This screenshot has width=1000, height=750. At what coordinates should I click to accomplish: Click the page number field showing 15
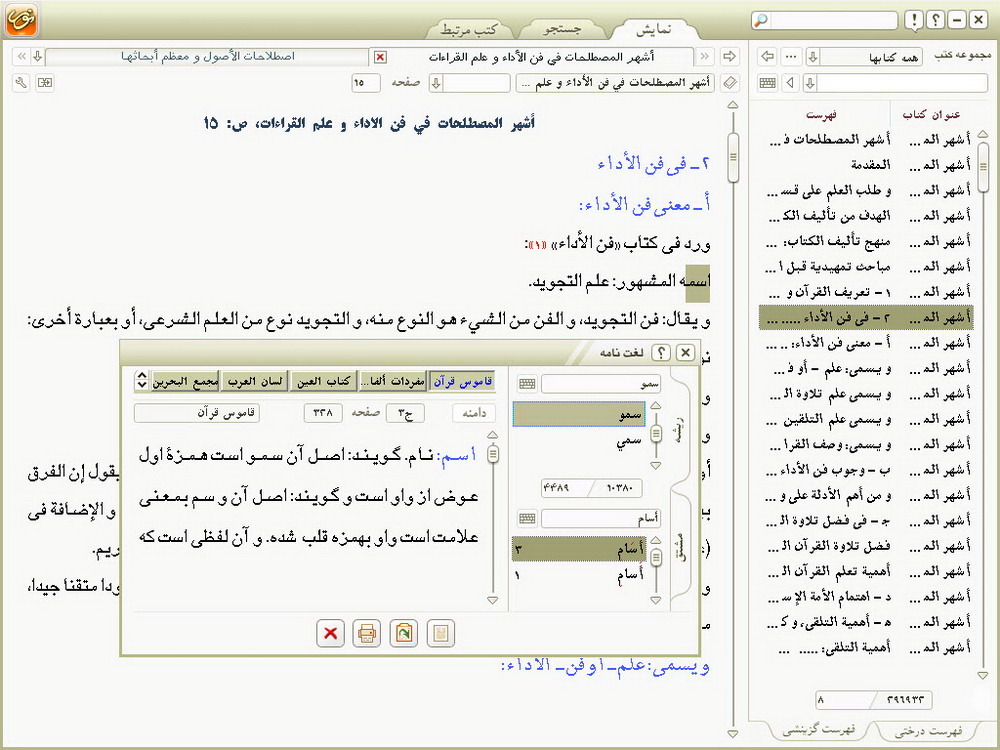click(365, 83)
